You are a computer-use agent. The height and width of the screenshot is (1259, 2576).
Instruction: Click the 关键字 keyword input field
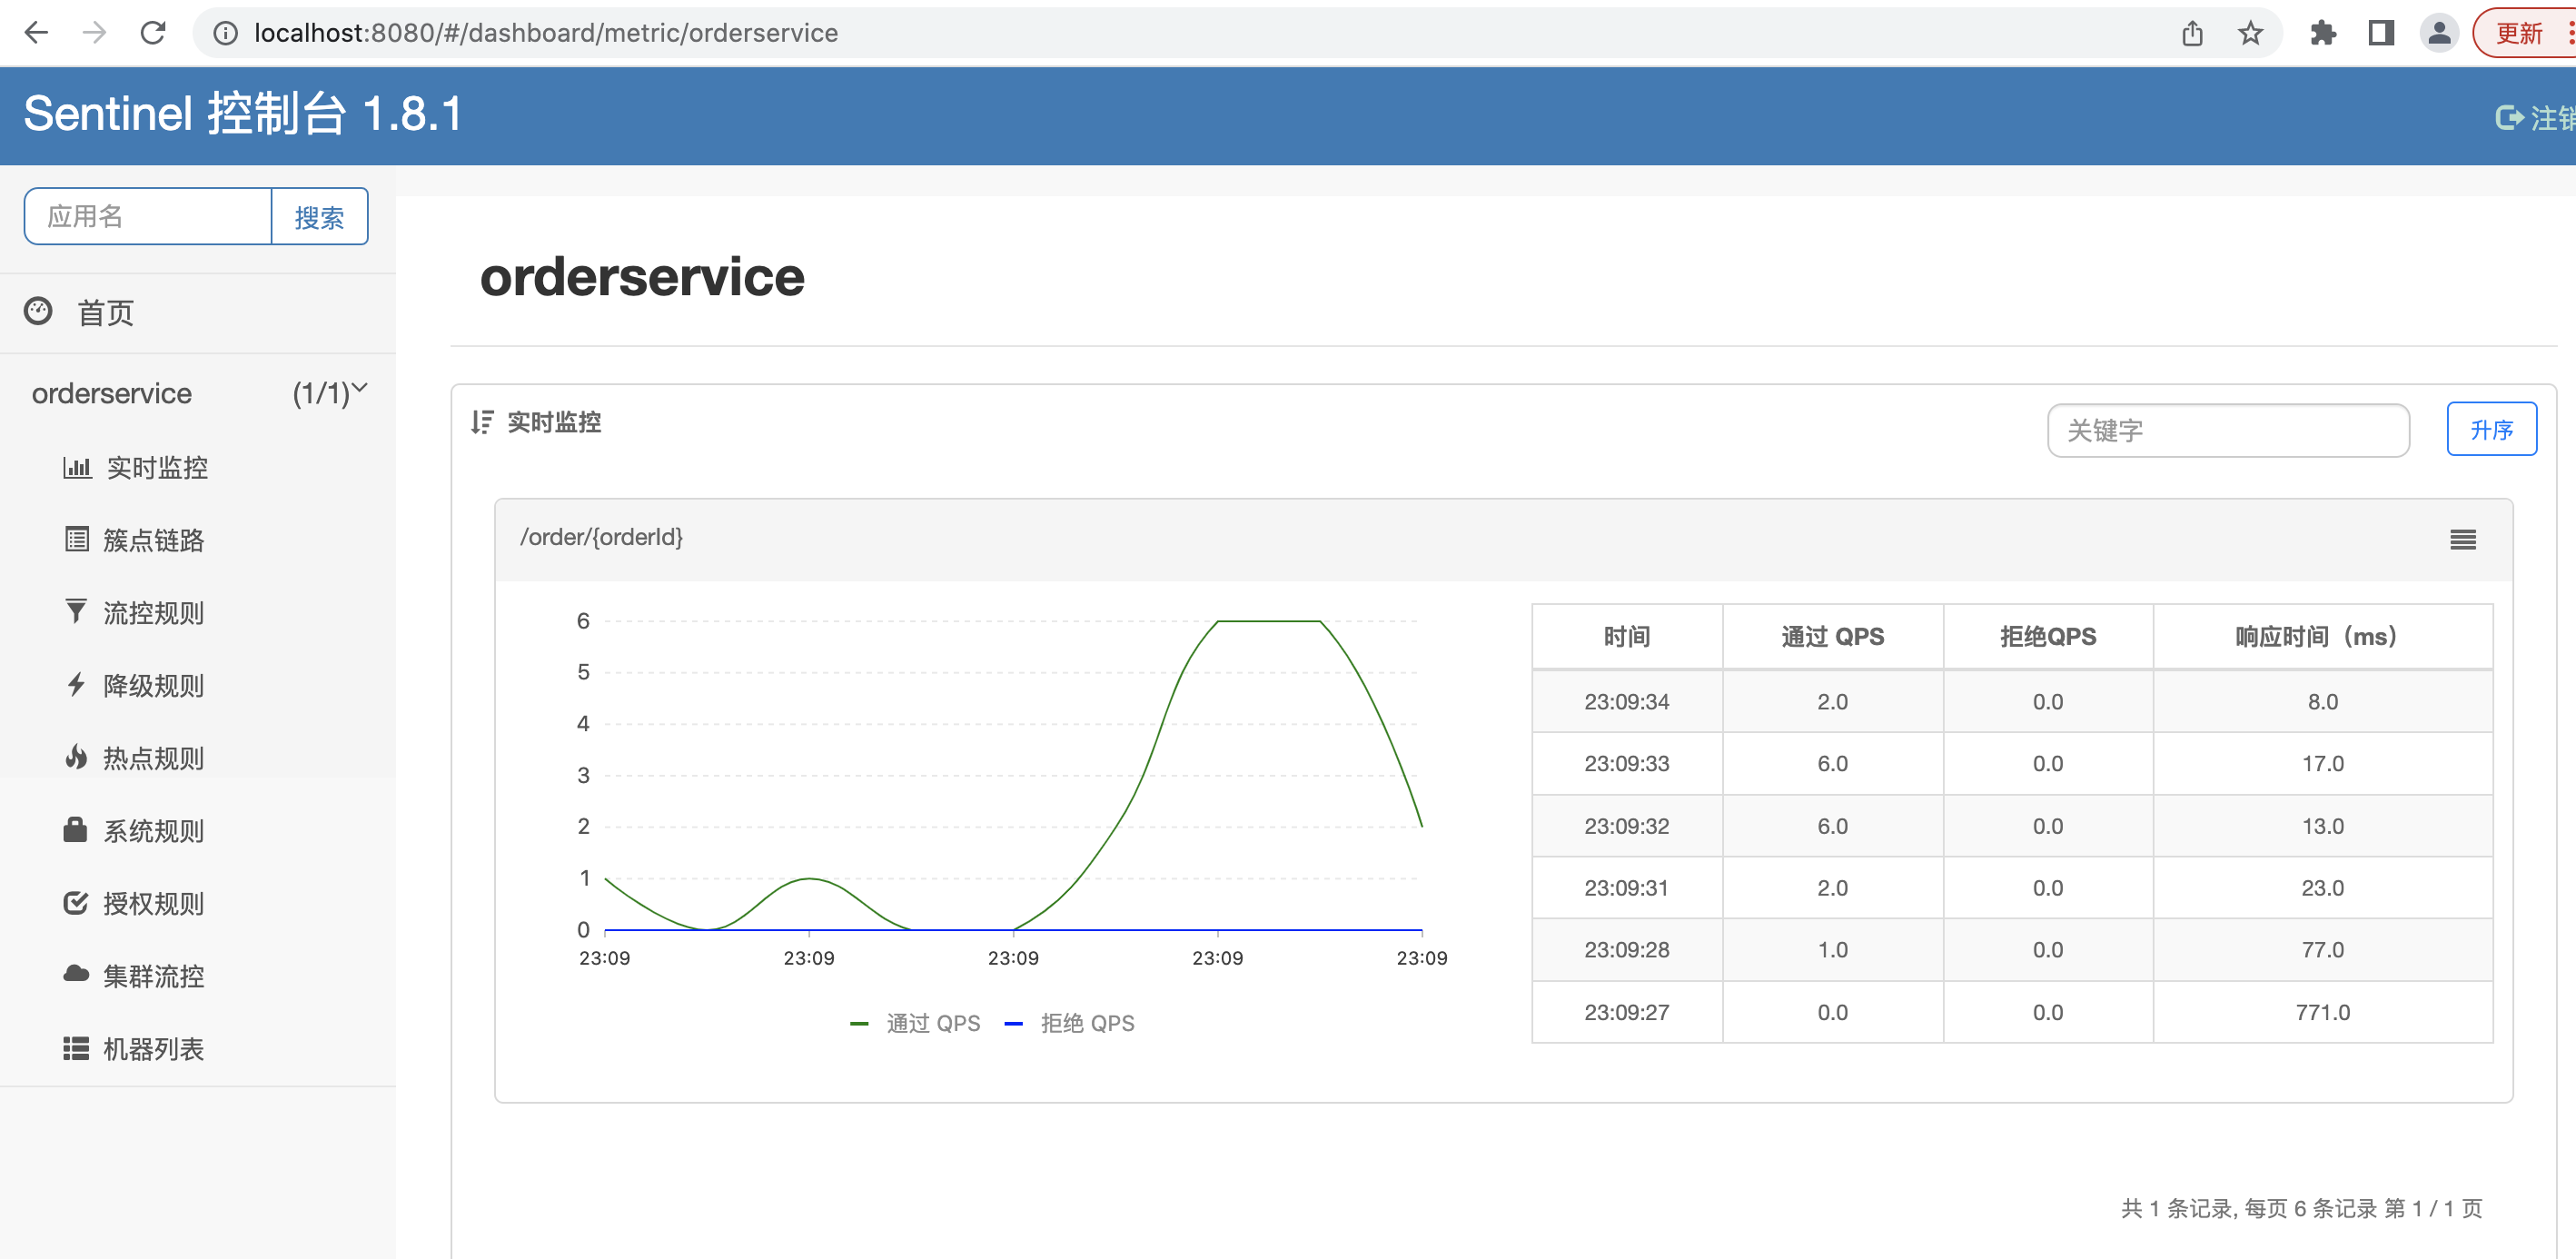pyautogui.click(x=2227, y=430)
